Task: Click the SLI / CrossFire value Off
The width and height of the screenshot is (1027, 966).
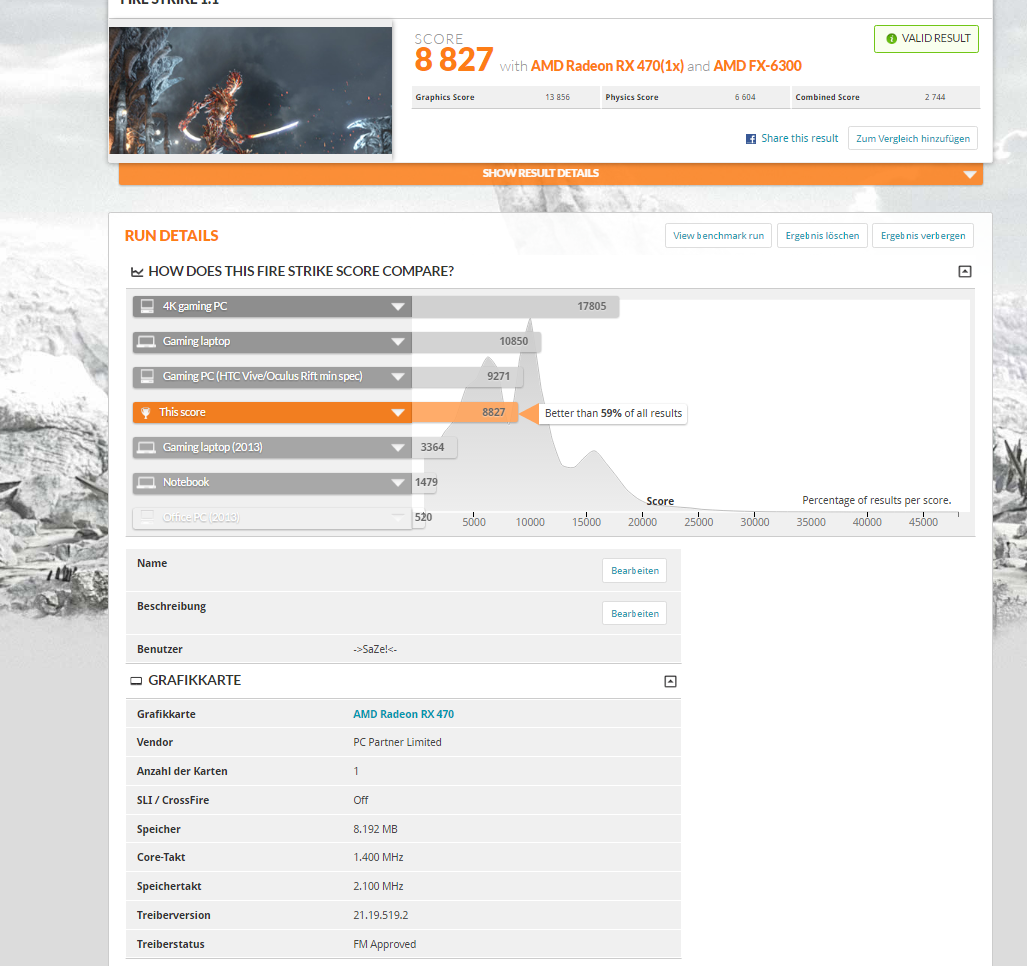Action: (x=361, y=800)
